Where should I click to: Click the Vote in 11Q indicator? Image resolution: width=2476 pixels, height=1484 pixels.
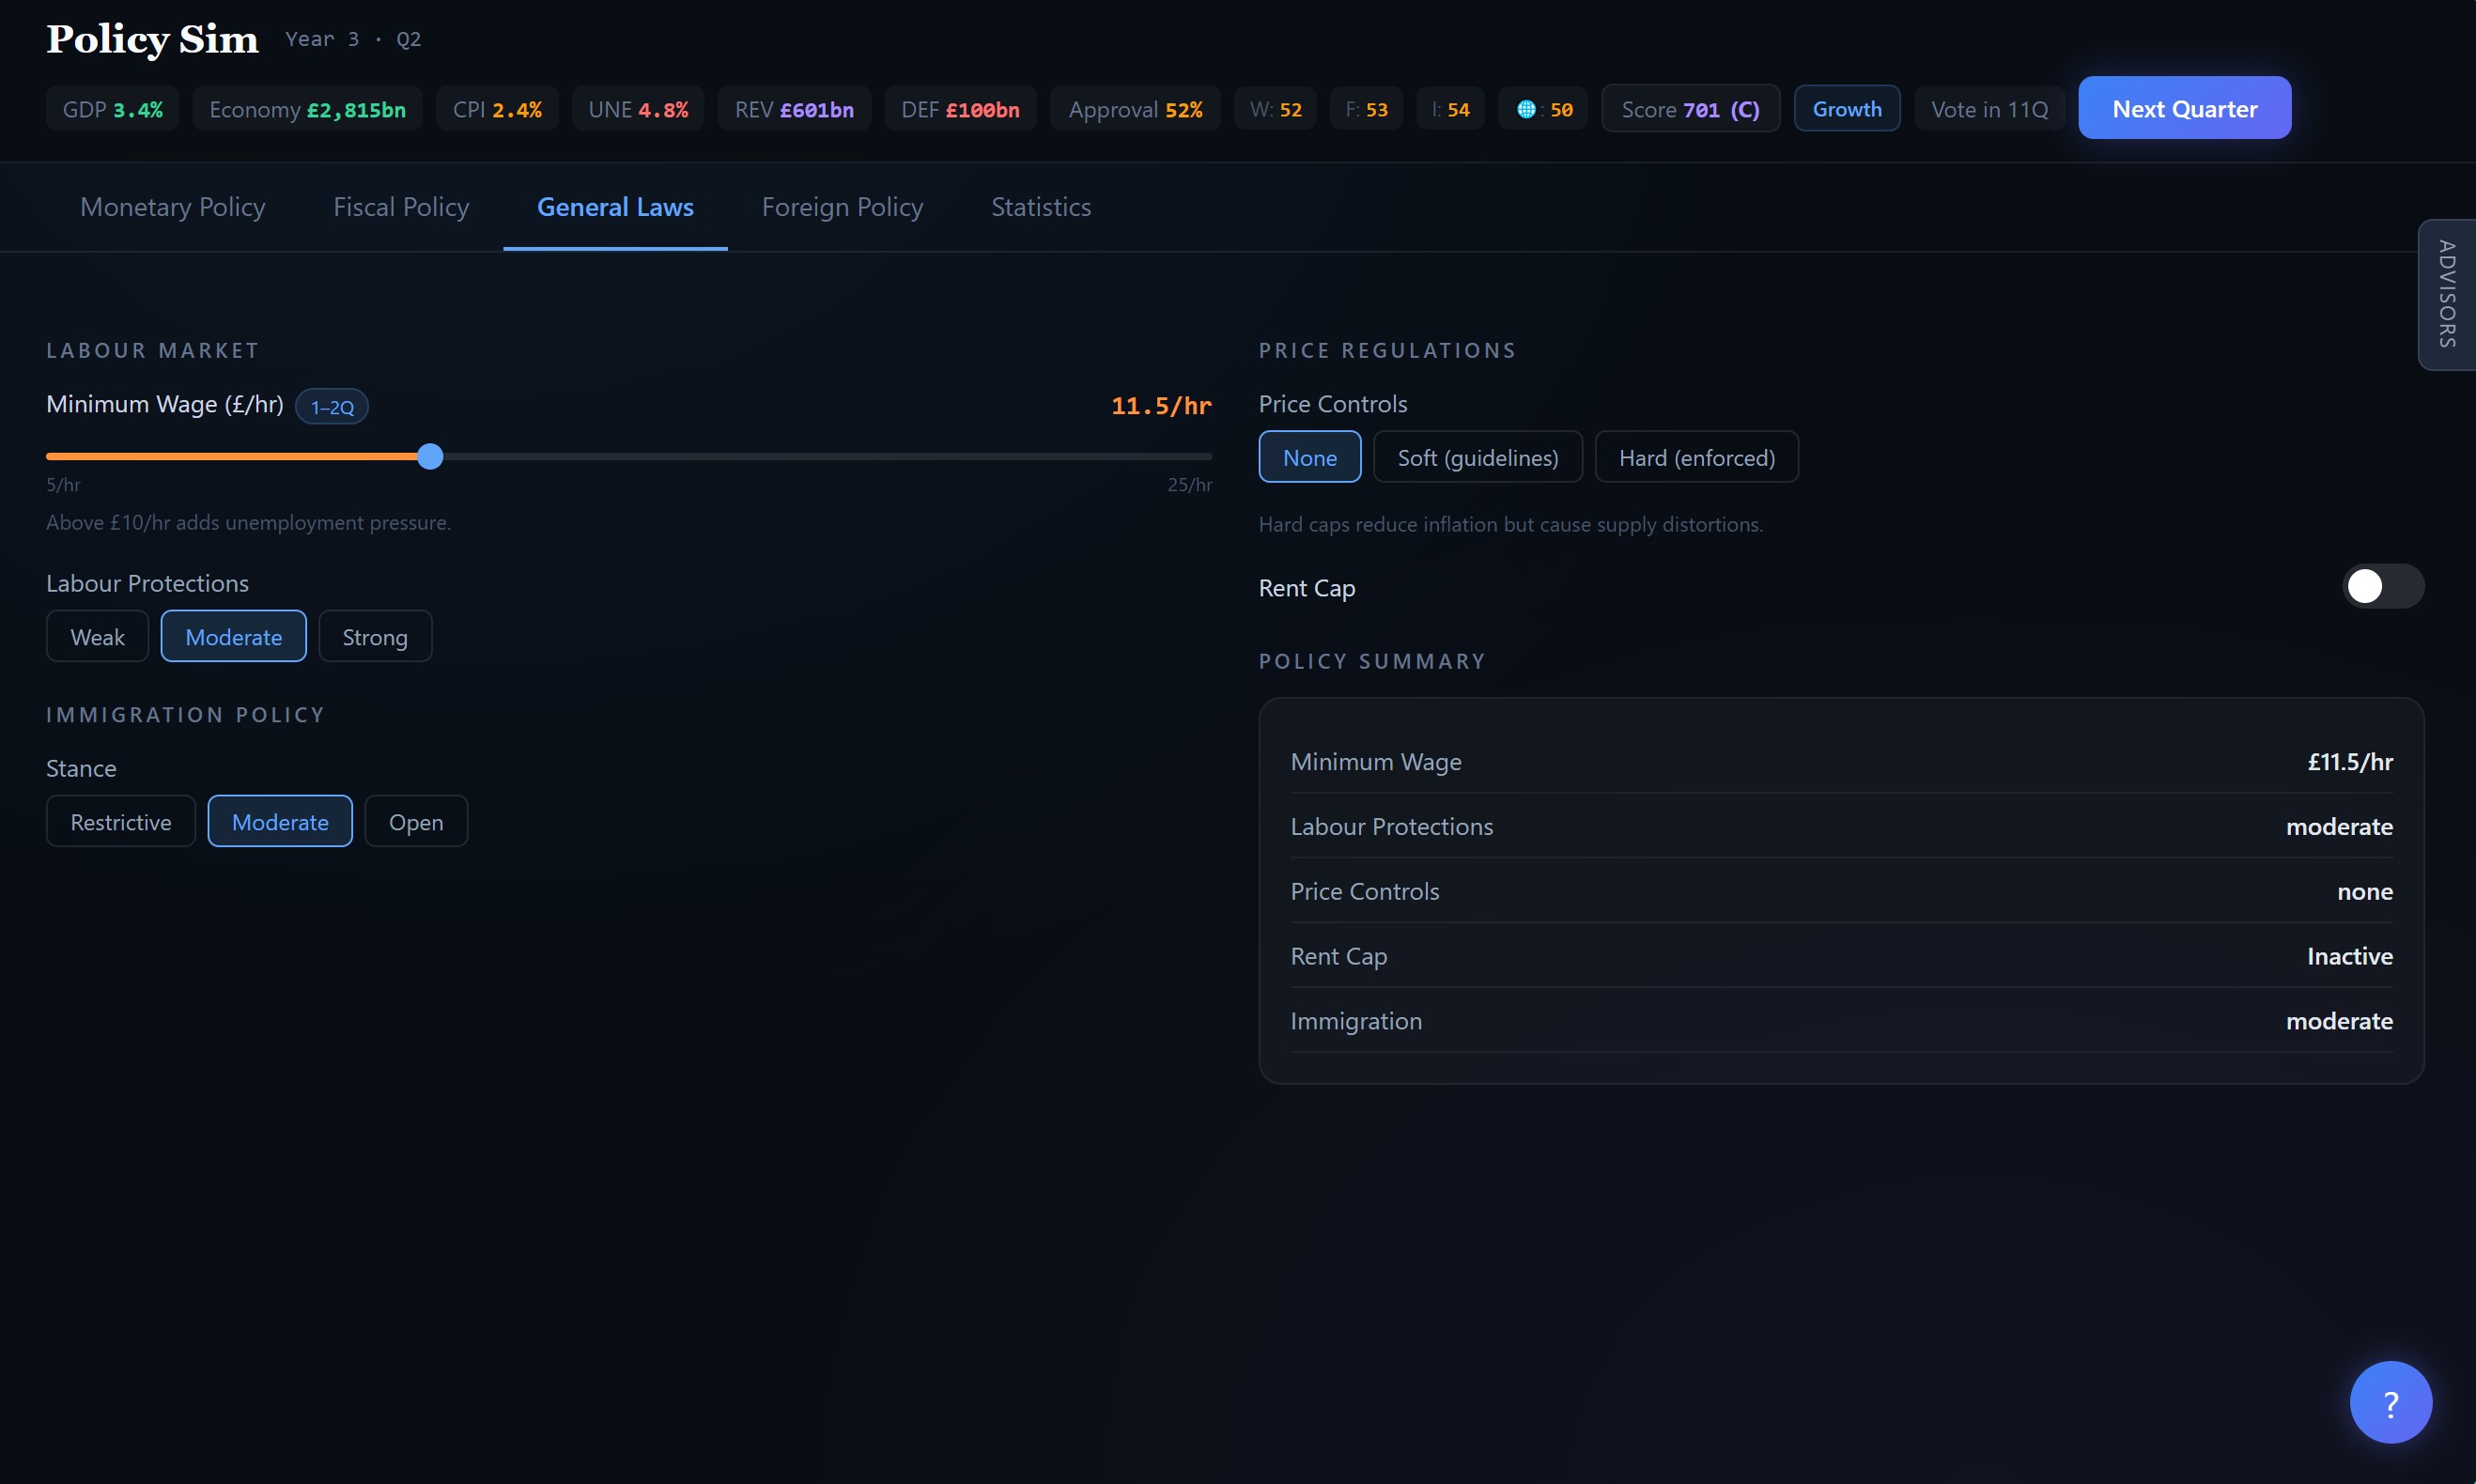pos(1988,109)
